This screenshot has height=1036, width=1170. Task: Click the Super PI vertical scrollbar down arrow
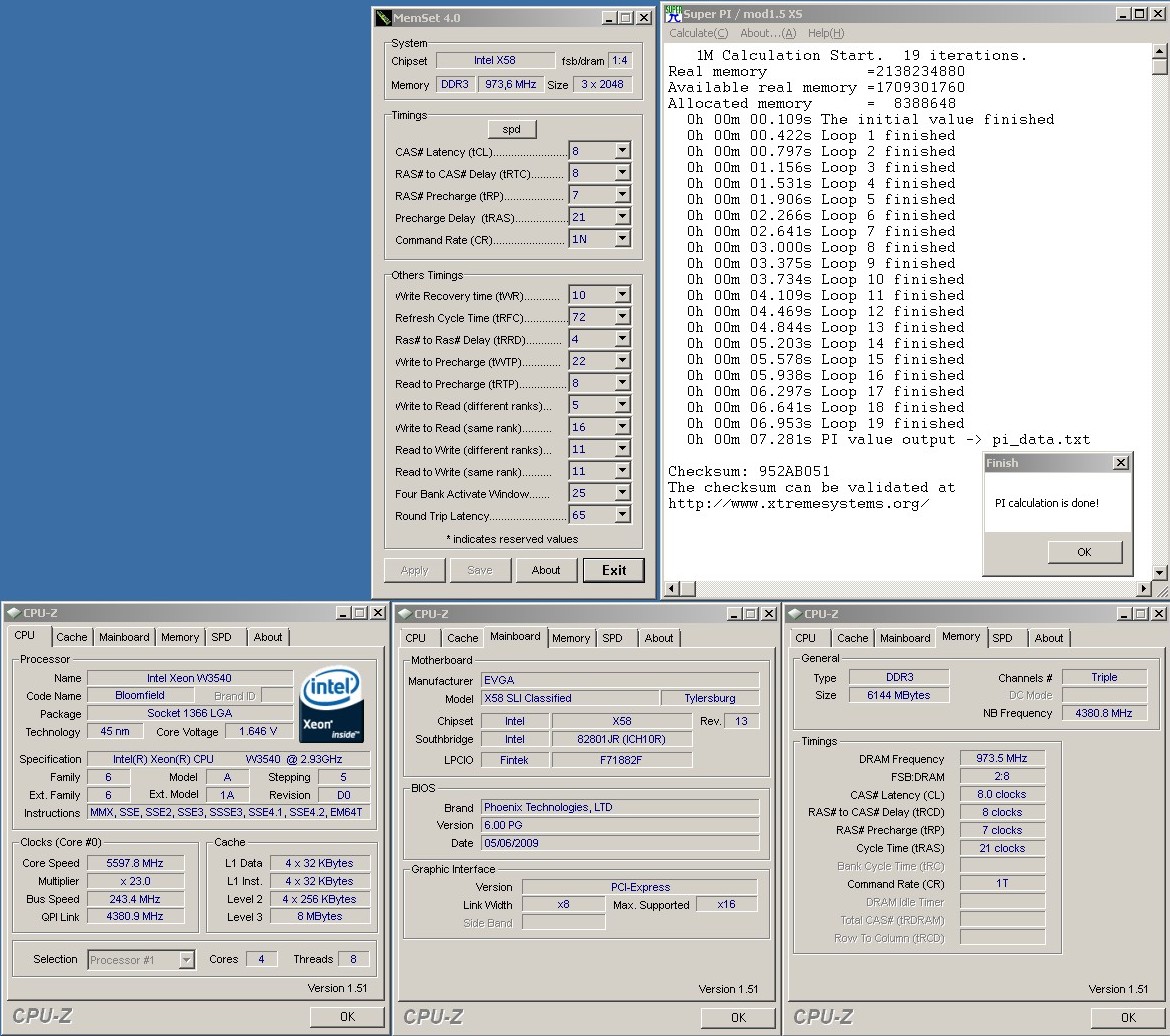[1160, 572]
